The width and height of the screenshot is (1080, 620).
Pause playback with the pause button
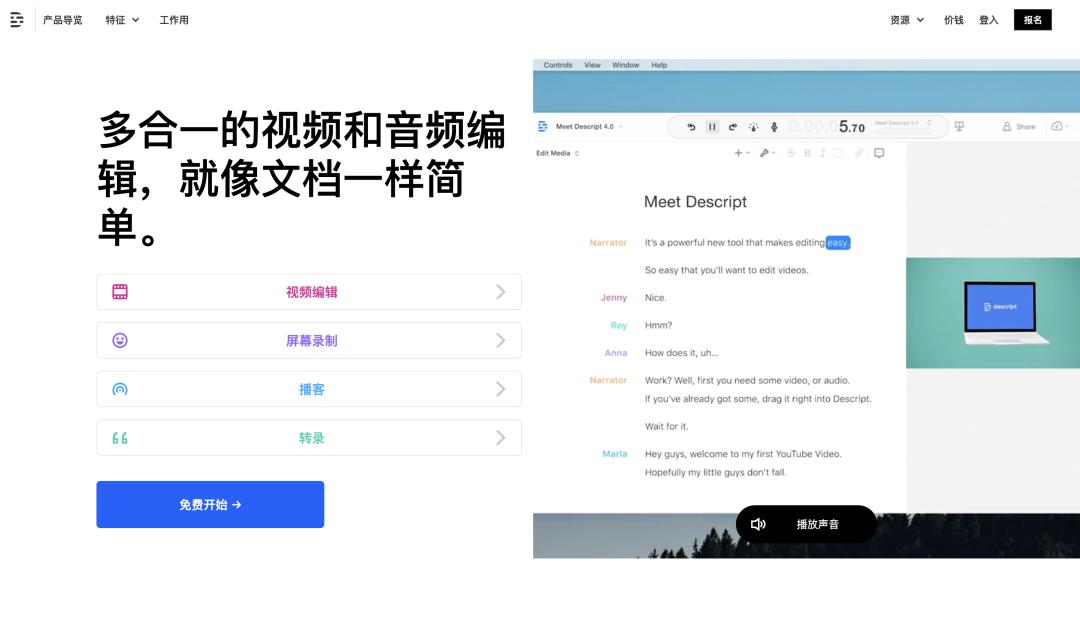(712, 127)
